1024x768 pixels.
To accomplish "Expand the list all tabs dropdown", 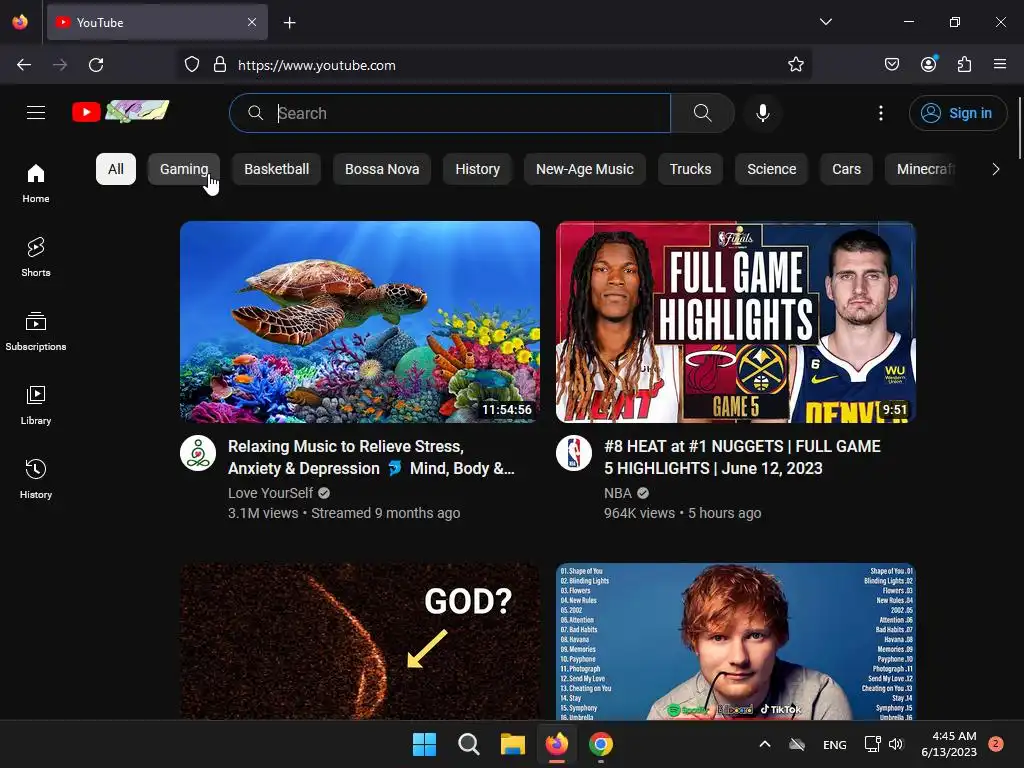I will coord(825,22).
